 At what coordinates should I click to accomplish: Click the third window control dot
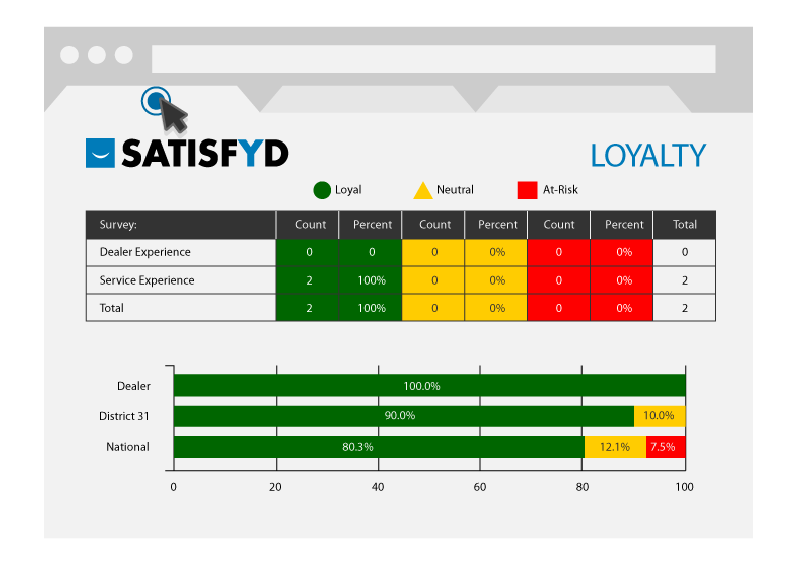[124, 55]
